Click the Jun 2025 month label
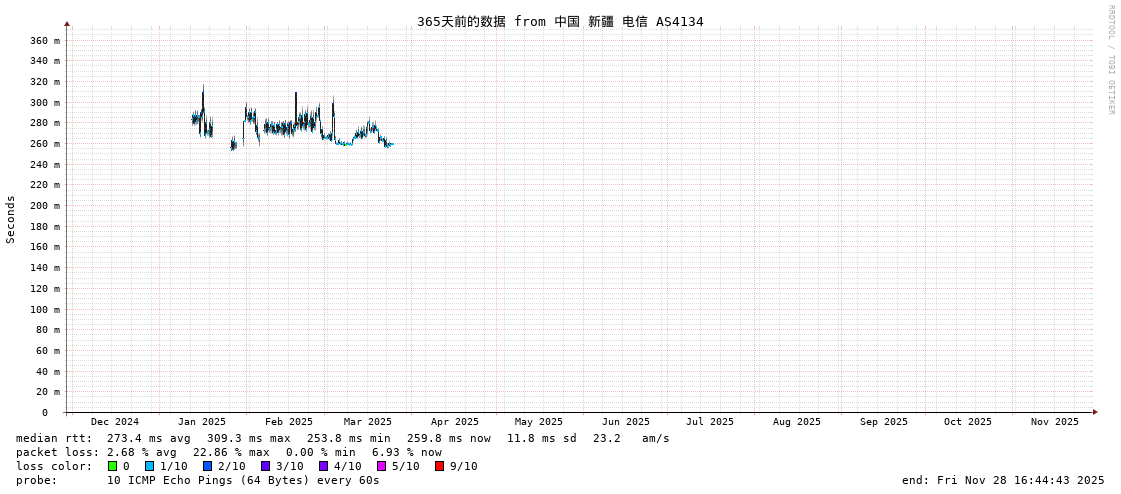Image resolution: width=1121 pixels, height=494 pixels. coord(626,422)
